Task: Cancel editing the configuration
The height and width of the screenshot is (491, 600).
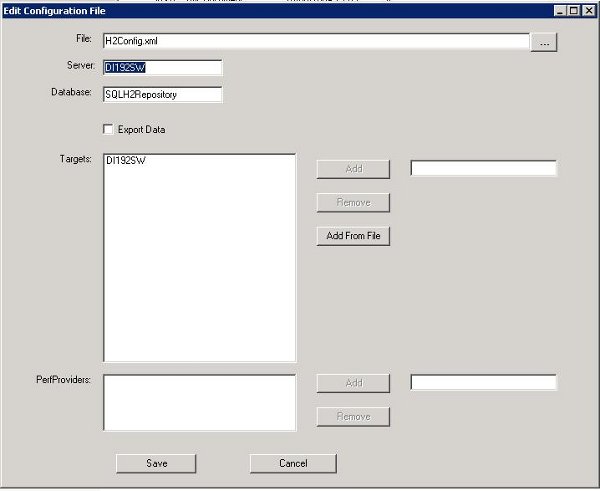Action: [x=293, y=463]
